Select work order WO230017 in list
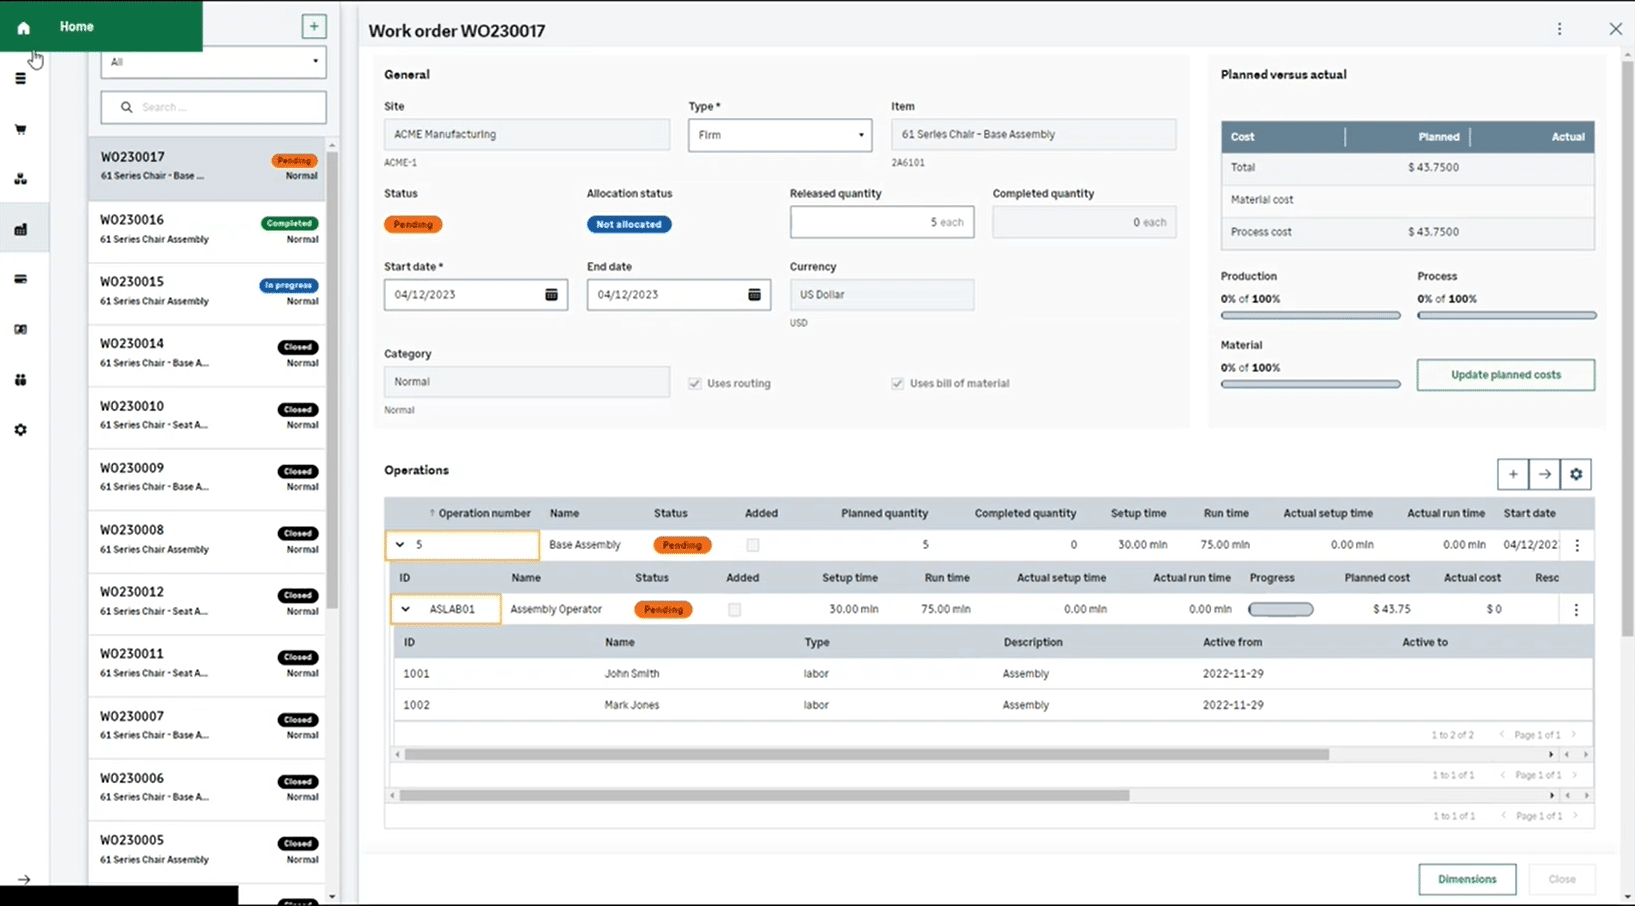 click(x=207, y=167)
